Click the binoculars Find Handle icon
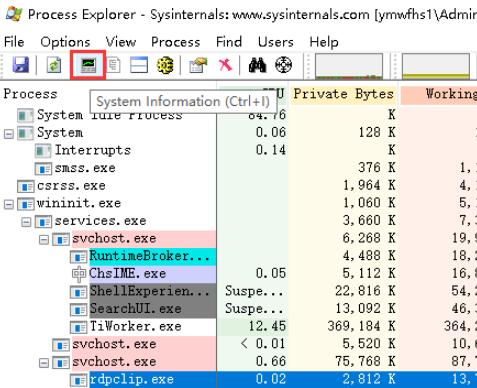 [x=257, y=65]
